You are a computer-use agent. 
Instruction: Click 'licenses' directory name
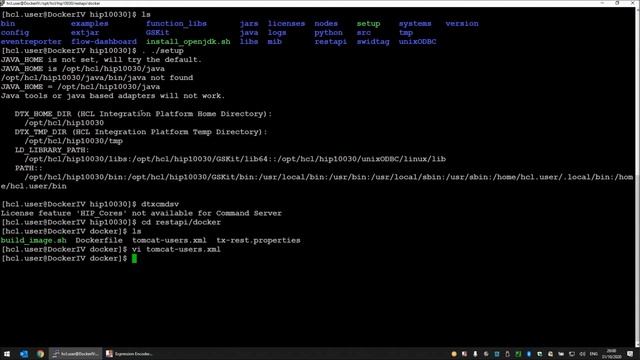click(287, 24)
